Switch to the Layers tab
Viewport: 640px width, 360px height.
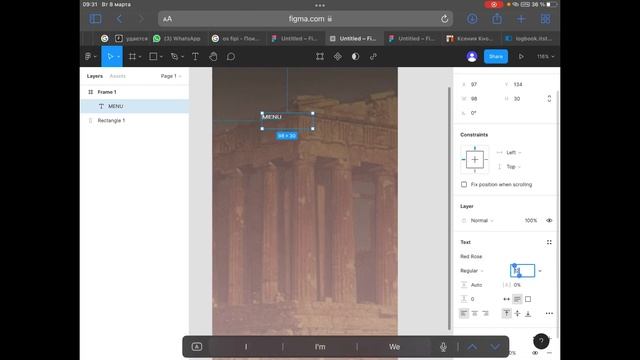(x=95, y=76)
